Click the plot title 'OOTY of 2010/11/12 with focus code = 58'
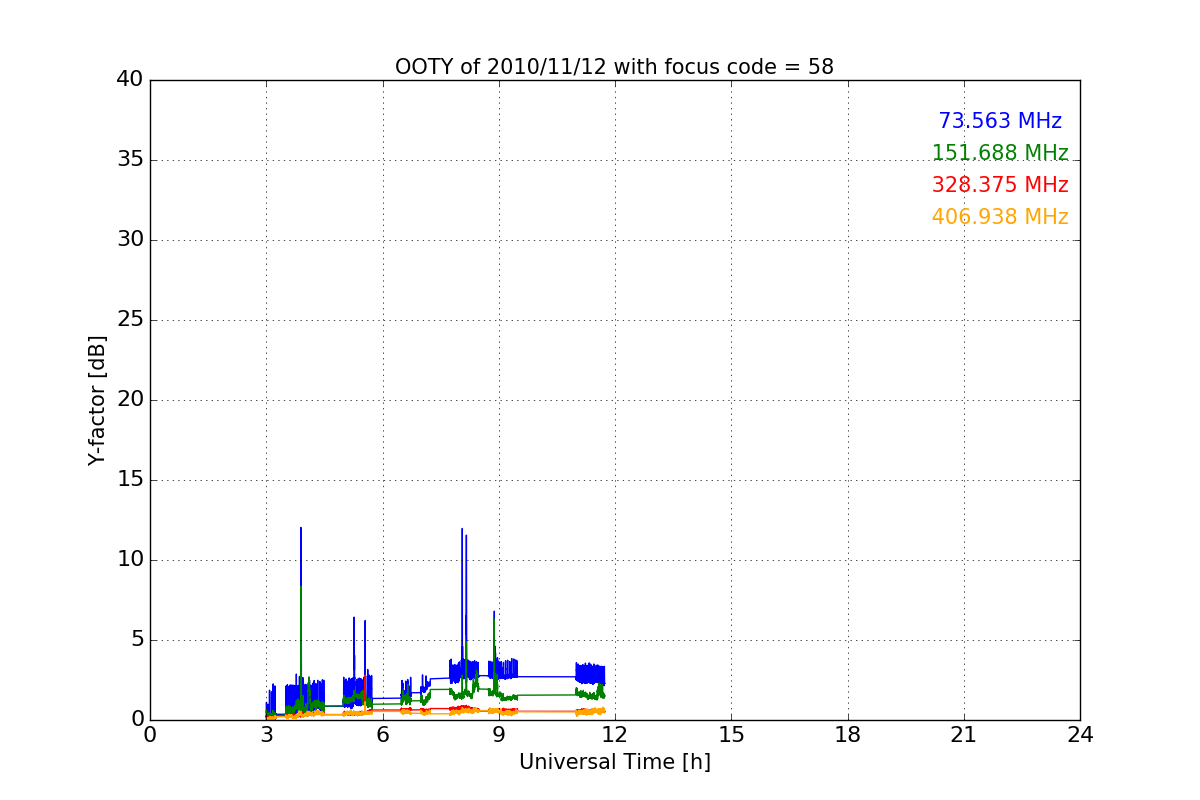 (x=614, y=67)
